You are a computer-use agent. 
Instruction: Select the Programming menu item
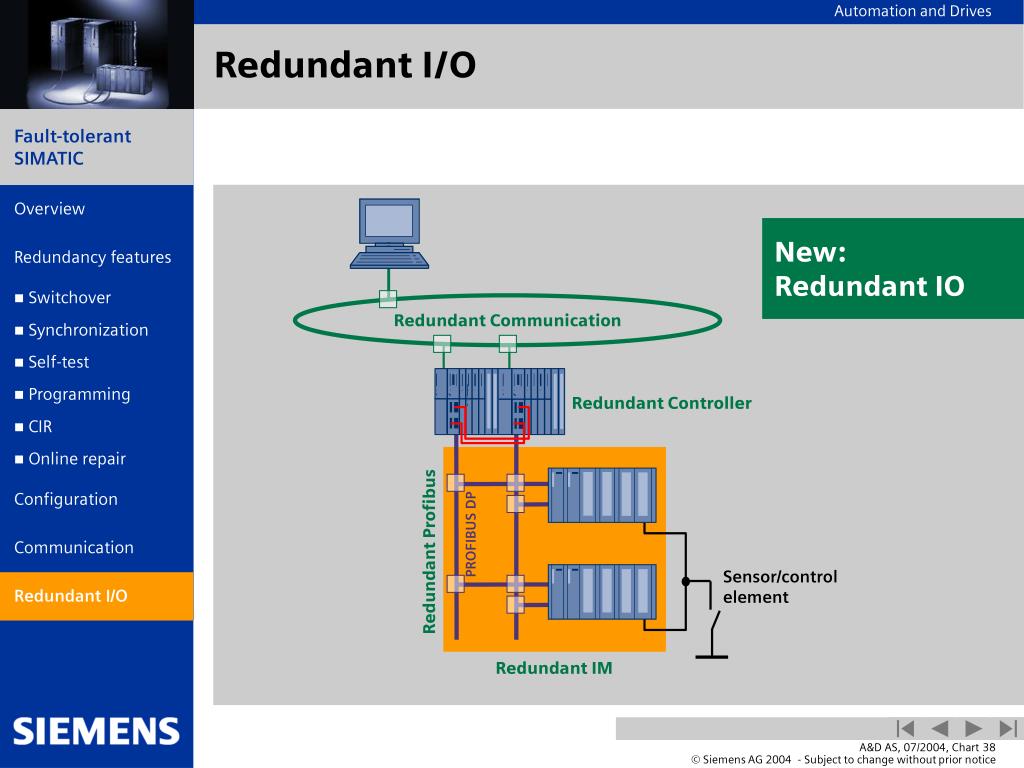[x=72, y=394]
